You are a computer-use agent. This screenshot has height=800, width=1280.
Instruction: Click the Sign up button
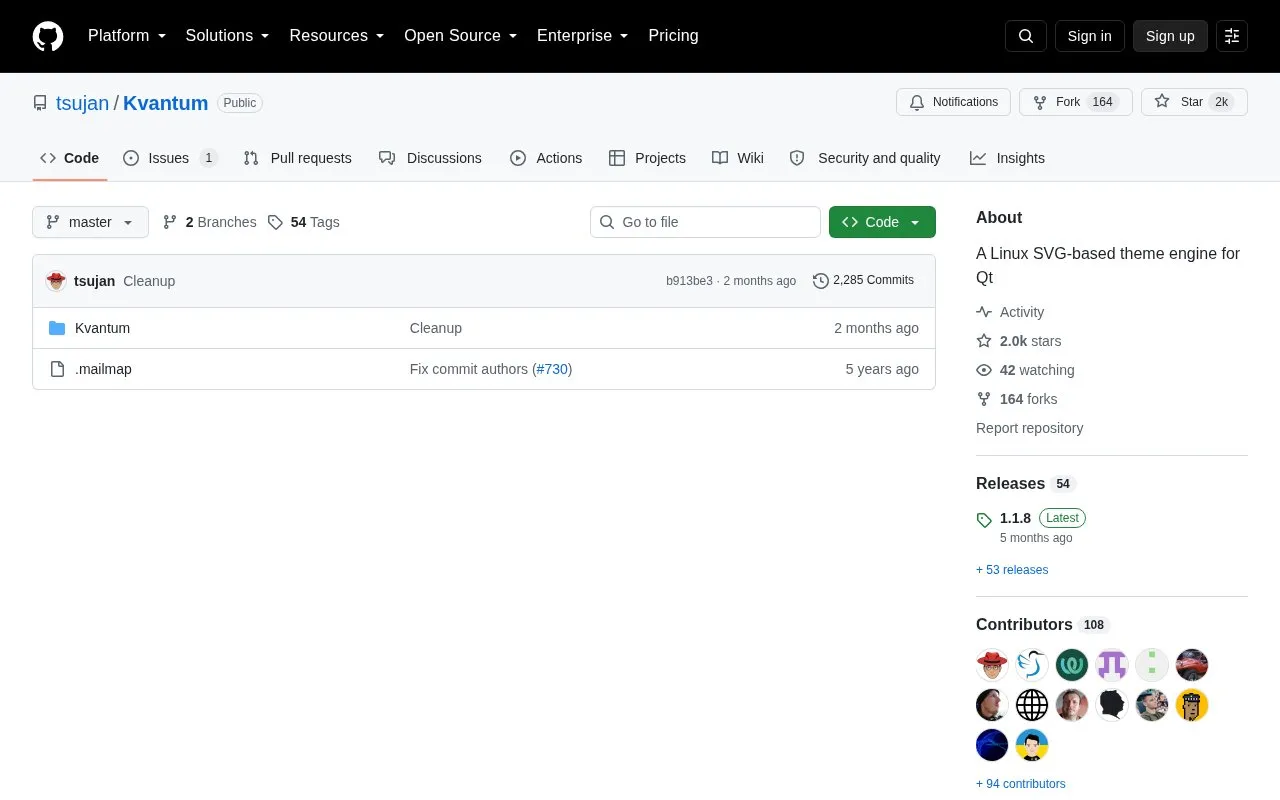1170,36
